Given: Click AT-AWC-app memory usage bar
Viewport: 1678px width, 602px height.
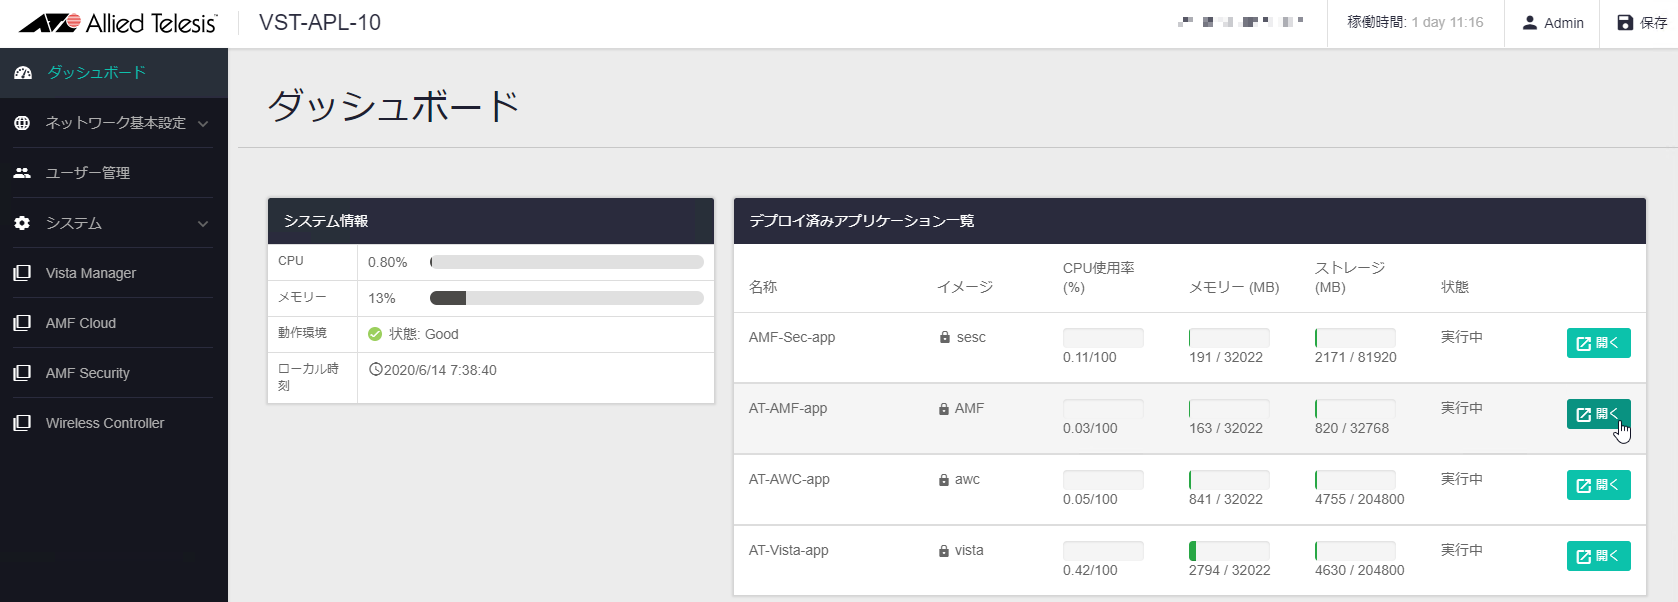Looking at the screenshot, I should (1229, 480).
